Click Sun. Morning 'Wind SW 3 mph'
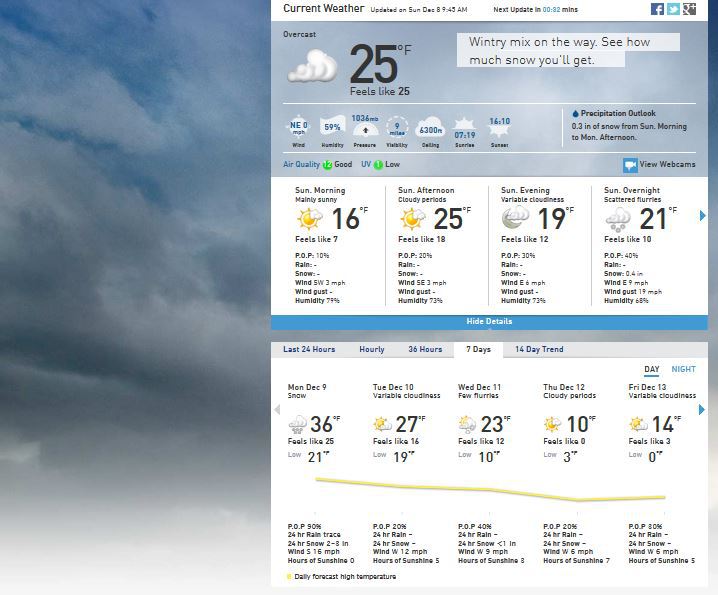 point(320,283)
